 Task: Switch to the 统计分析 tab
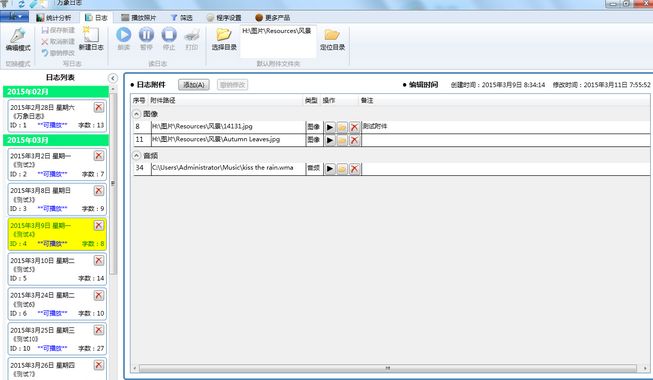(x=54, y=18)
